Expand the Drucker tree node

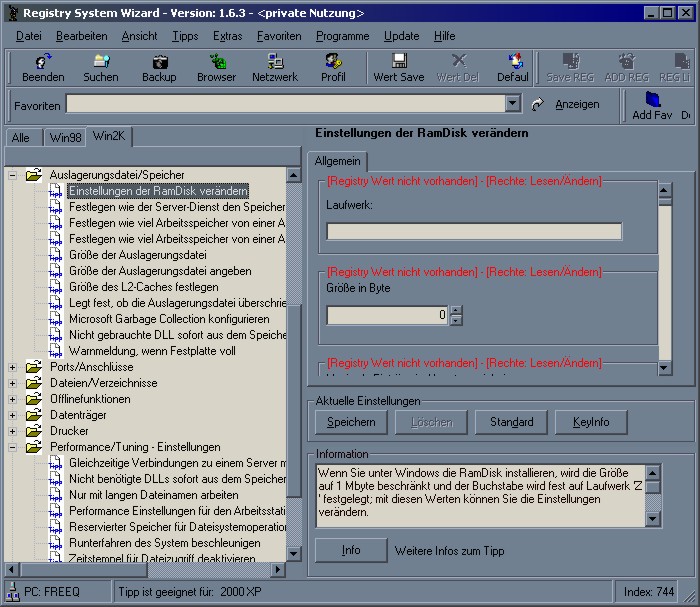(x=12, y=432)
